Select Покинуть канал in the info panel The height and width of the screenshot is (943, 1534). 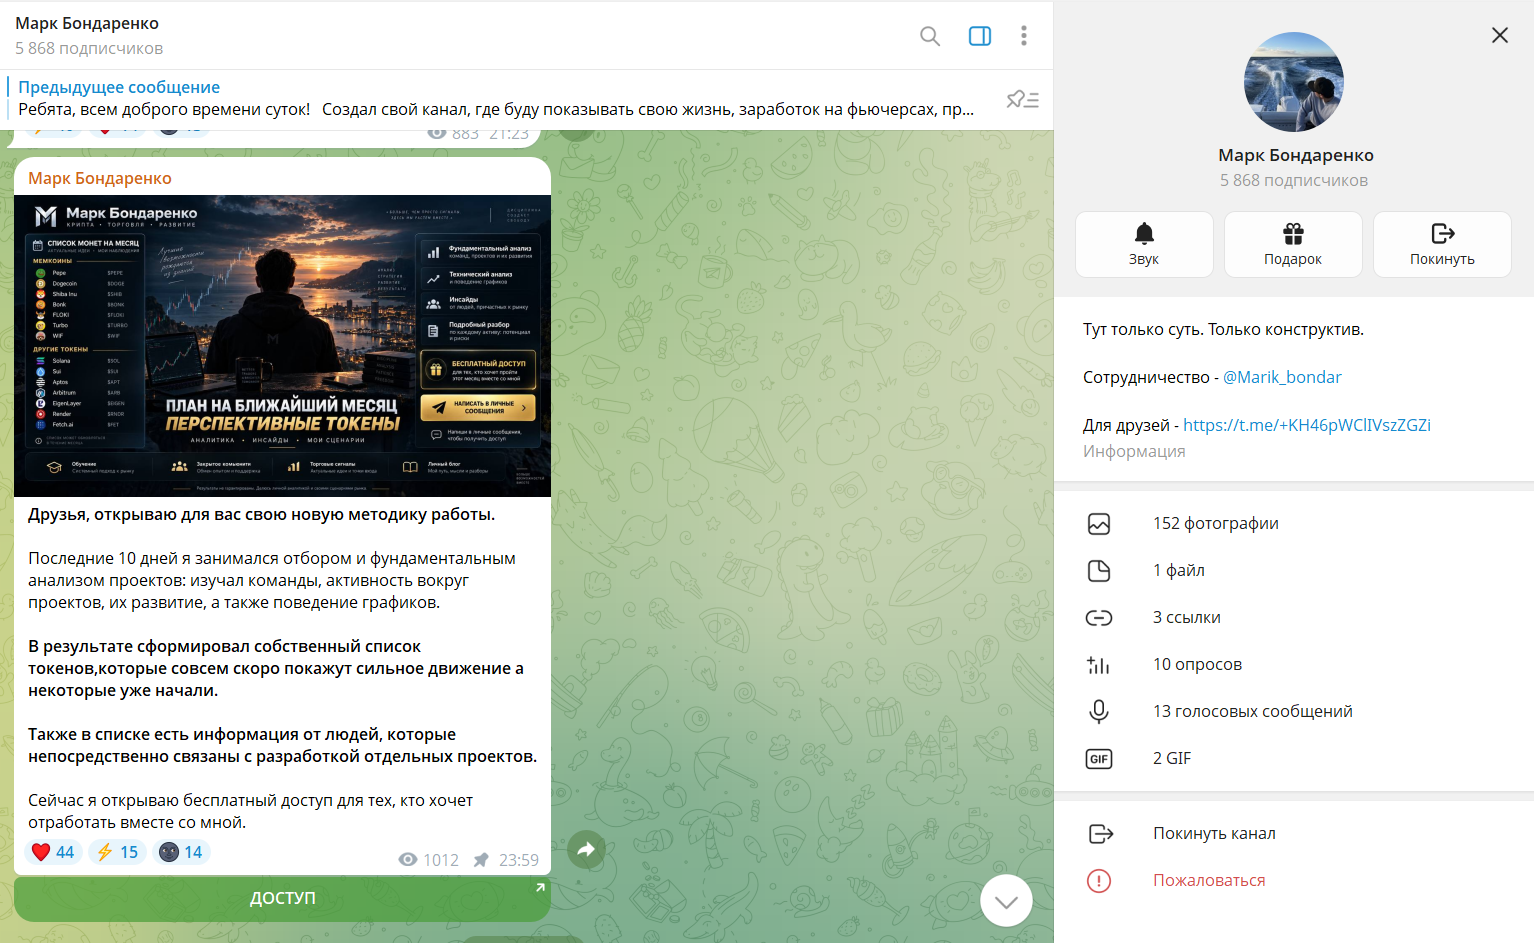pos(1294,833)
